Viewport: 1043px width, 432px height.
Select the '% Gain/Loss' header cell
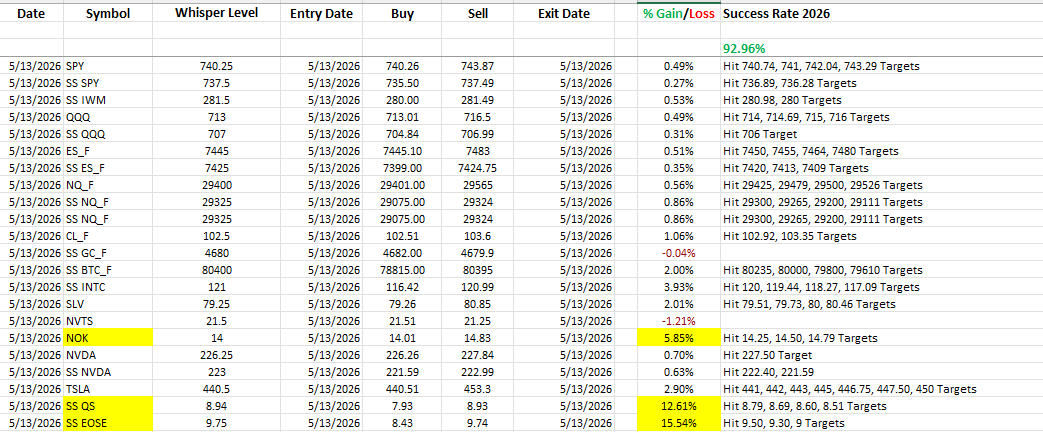pyautogui.click(x=678, y=13)
